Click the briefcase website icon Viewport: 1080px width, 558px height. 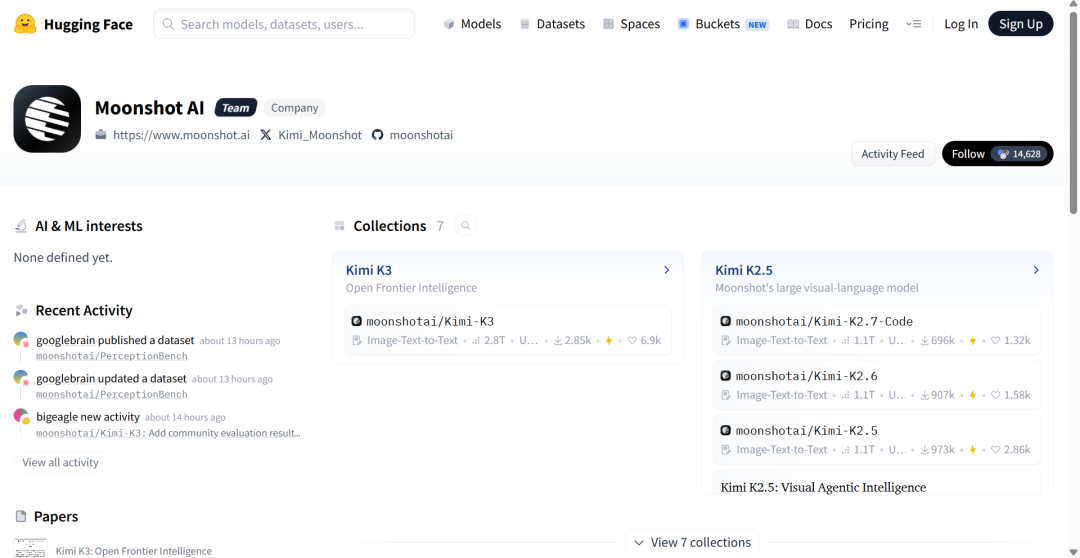(101, 135)
